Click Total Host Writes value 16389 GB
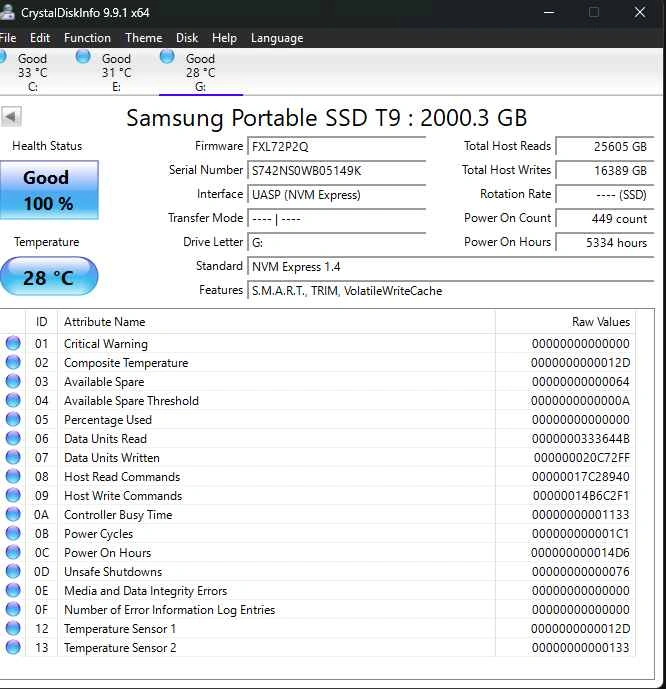666x689 pixels. pos(605,170)
